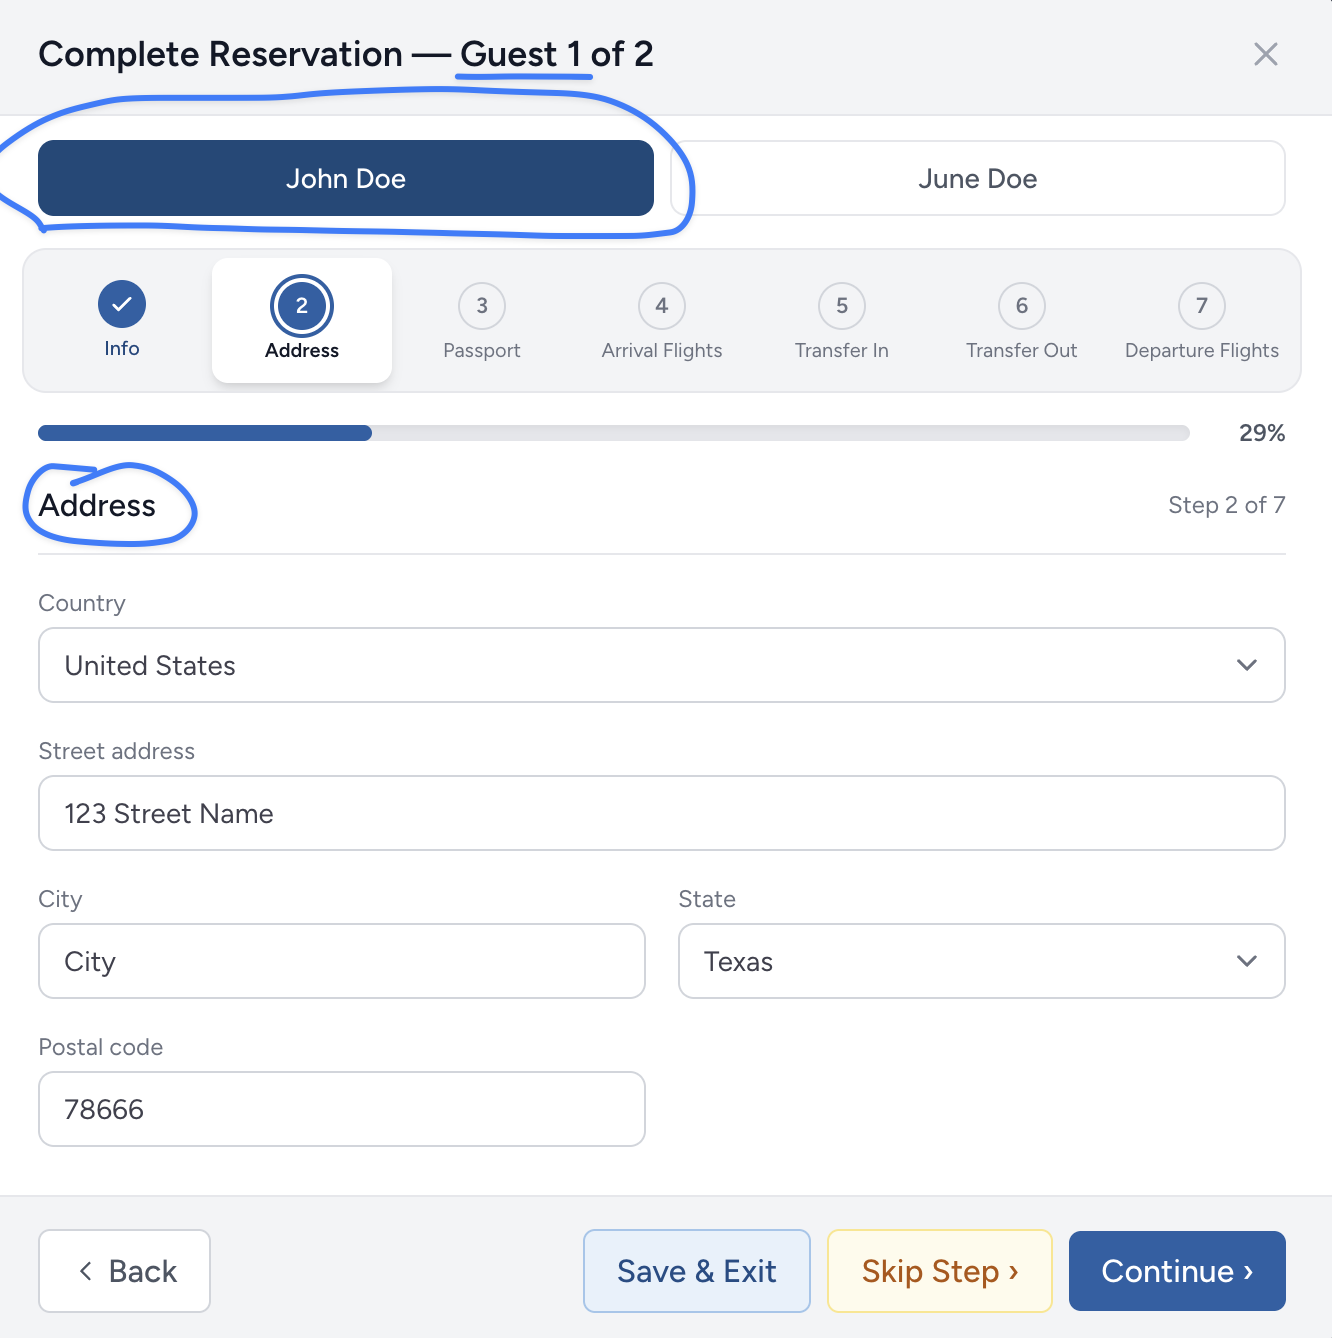
Task: Click the completed Info step checkmark
Action: [122, 304]
